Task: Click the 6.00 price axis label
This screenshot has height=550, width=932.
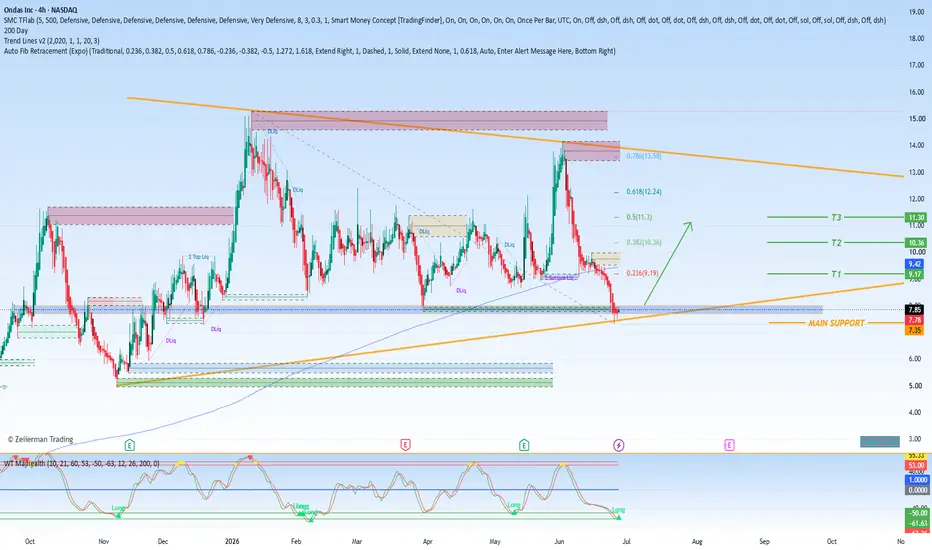Action: [x=917, y=359]
